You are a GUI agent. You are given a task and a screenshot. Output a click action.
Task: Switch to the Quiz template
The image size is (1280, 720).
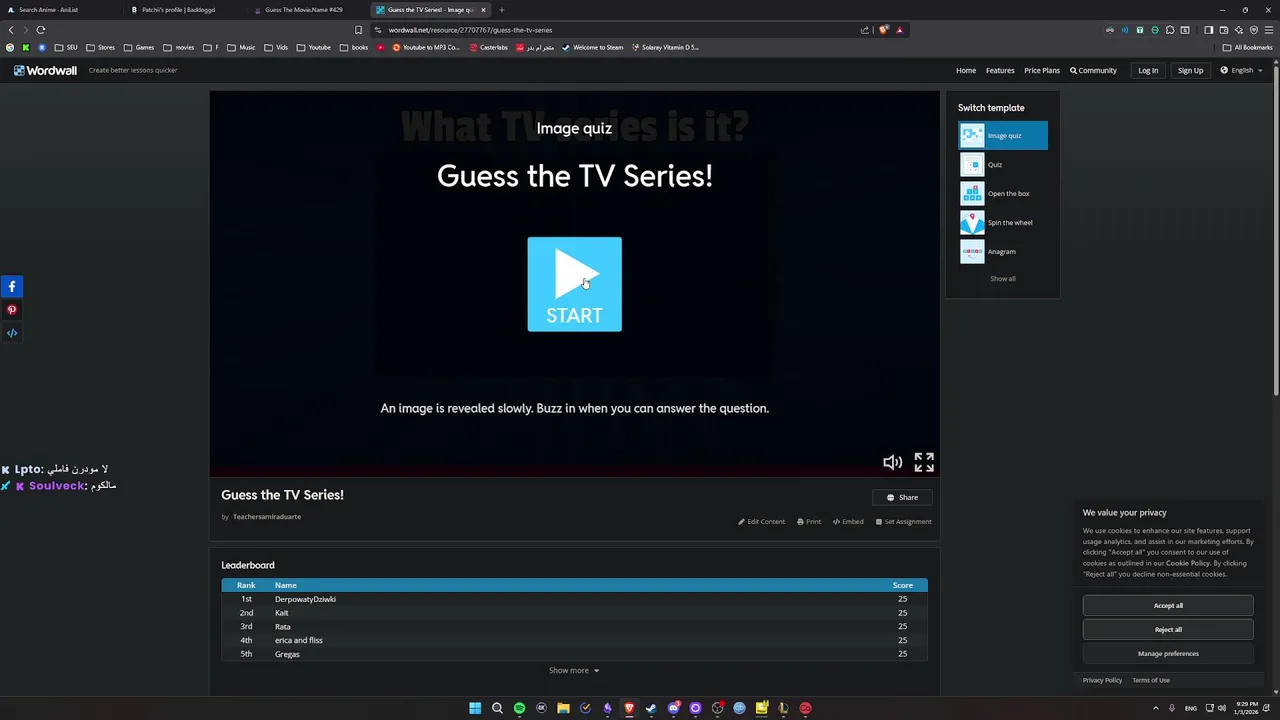(1003, 164)
